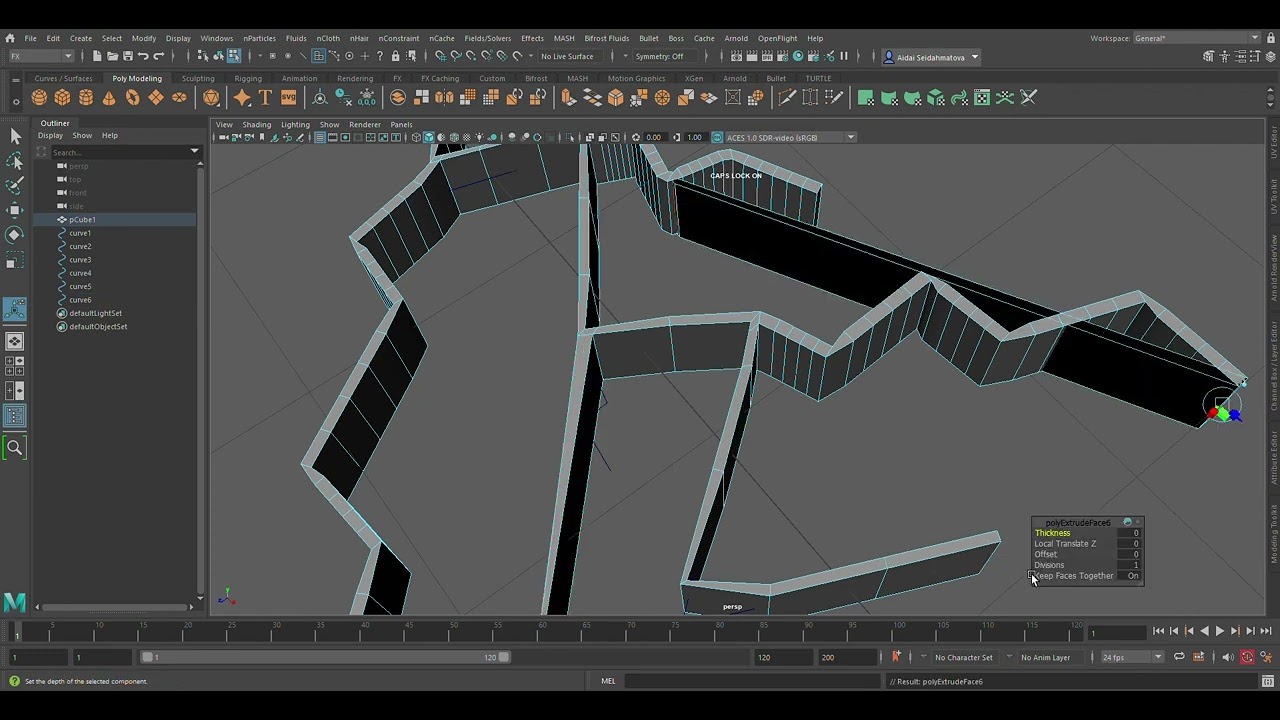Select the Move tool in toolbox

tap(15, 210)
